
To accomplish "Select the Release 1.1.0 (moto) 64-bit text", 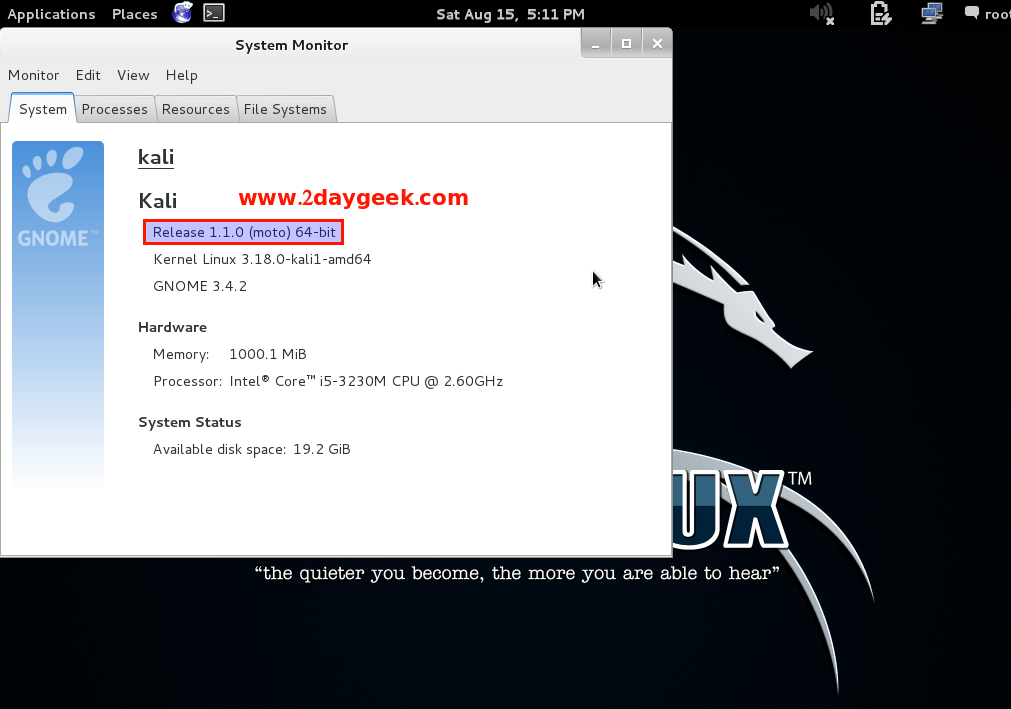I will point(244,232).
